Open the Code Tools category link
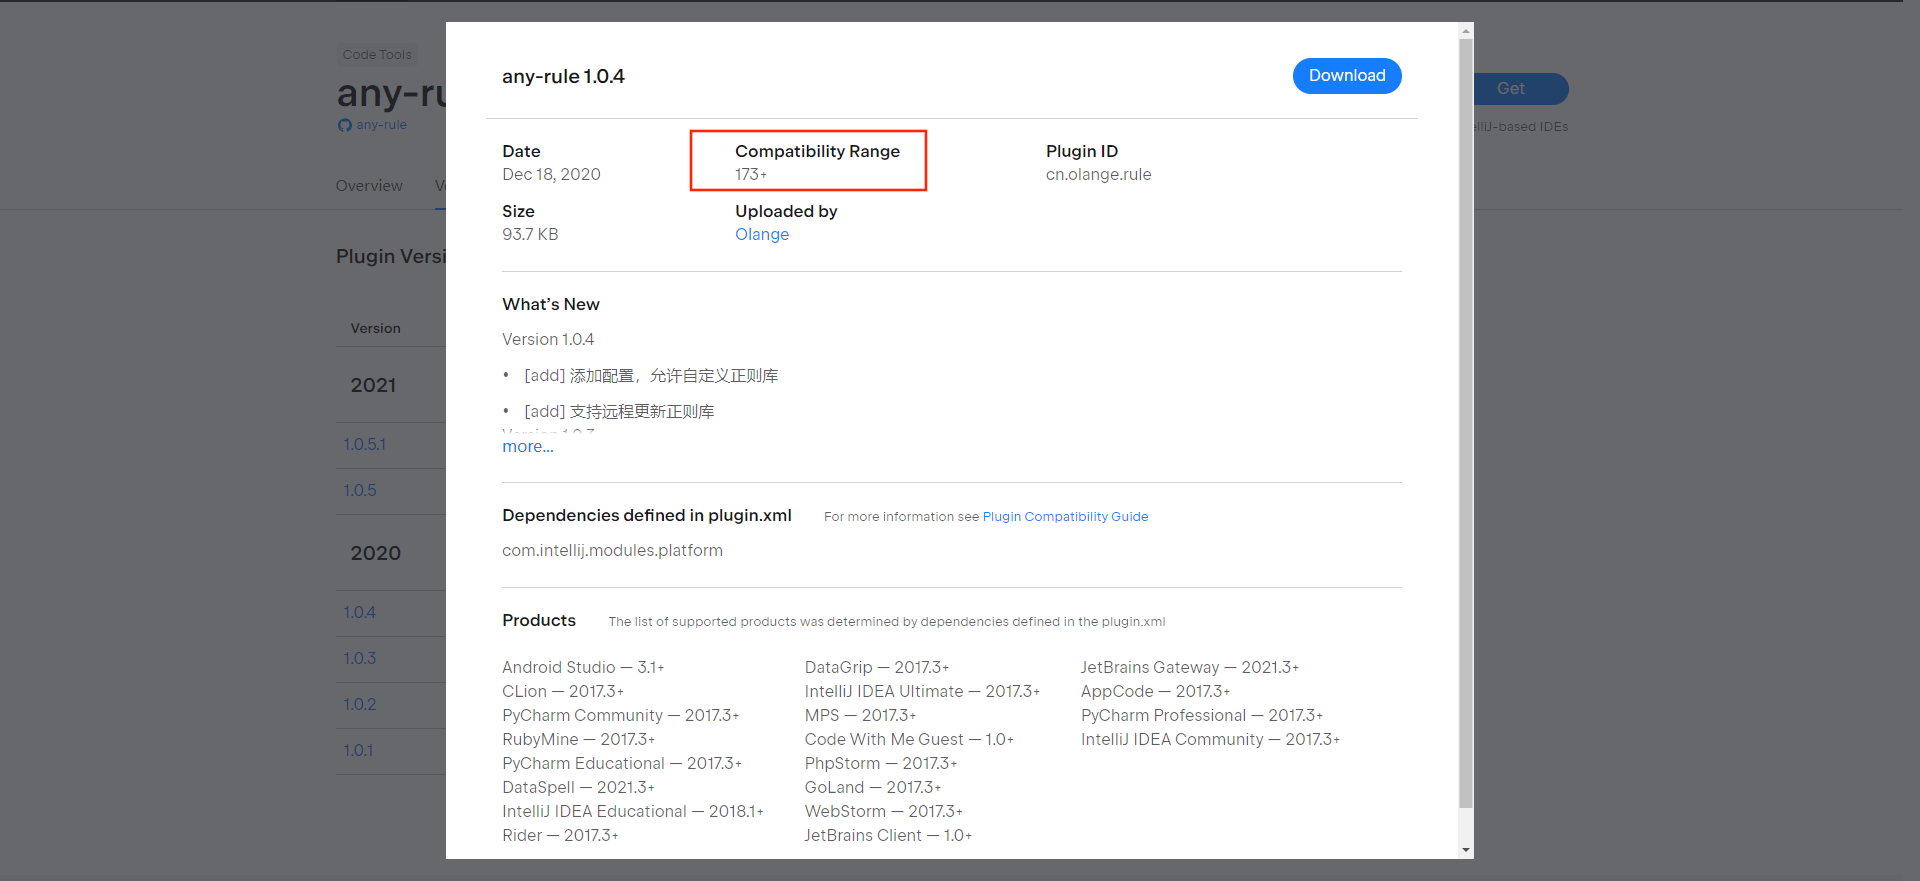The width and height of the screenshot is (1920, 881). tap(377, 55)
